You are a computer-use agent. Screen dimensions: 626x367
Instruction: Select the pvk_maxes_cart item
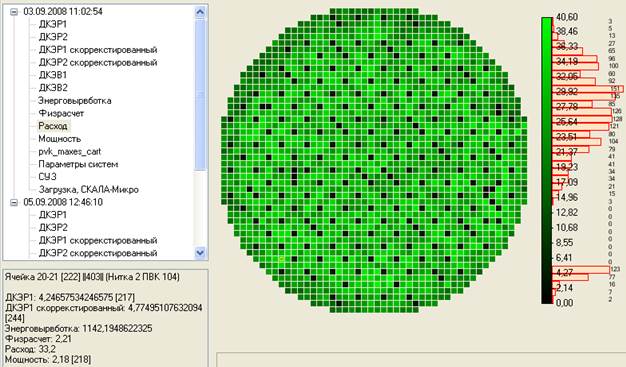click(x=69, y=152)
